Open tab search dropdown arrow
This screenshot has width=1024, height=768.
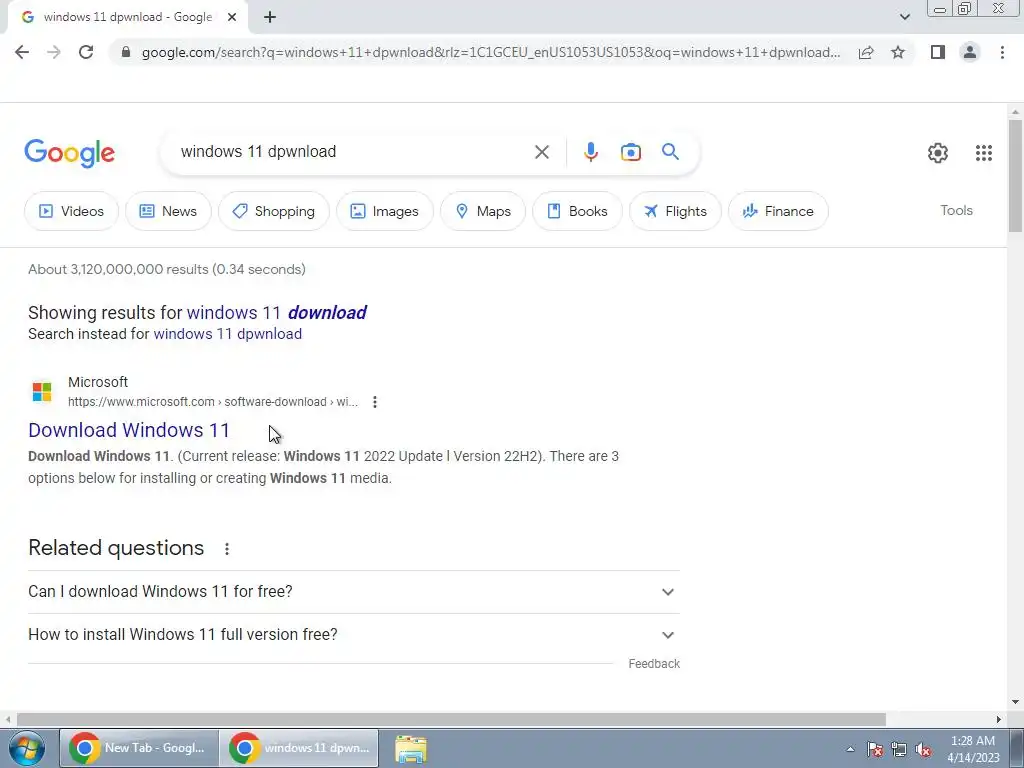pos(904,17)
